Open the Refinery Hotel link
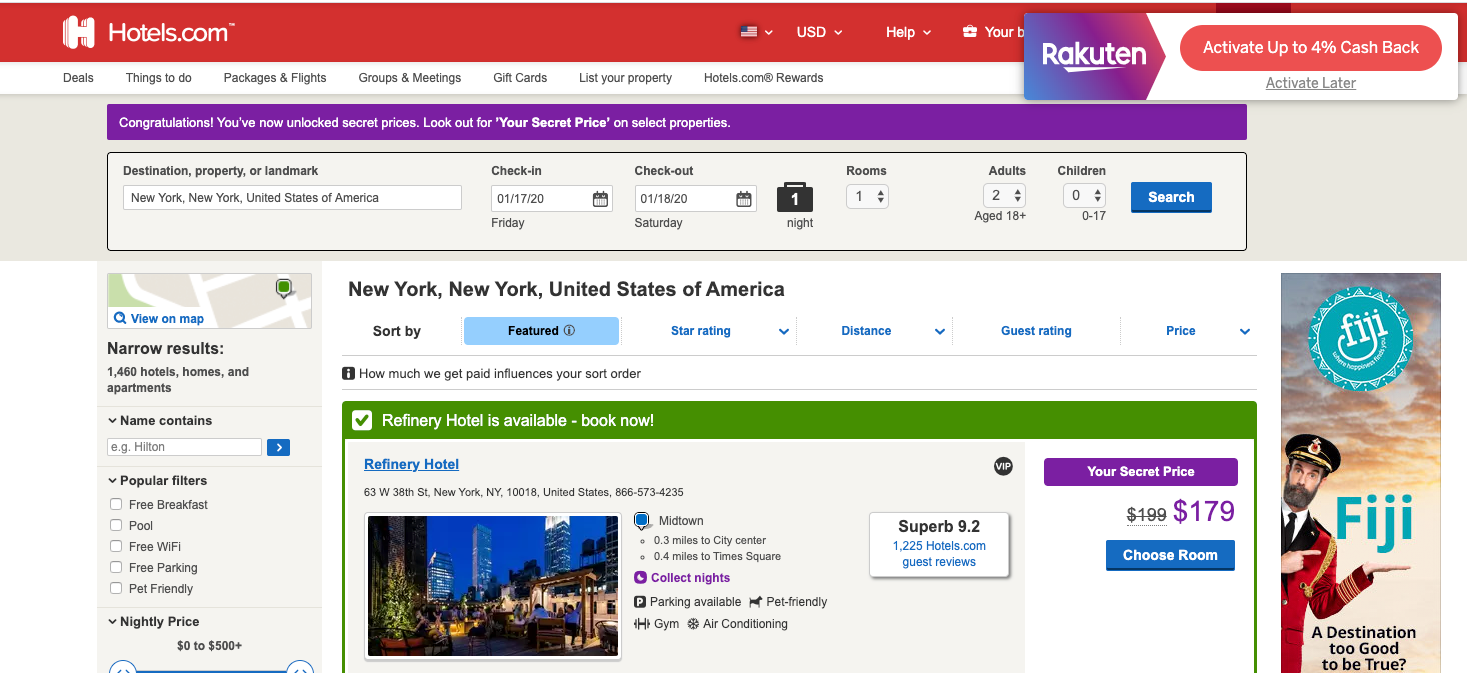Image resolution: width=1467 pixels, height=673 pixels. 411,464
